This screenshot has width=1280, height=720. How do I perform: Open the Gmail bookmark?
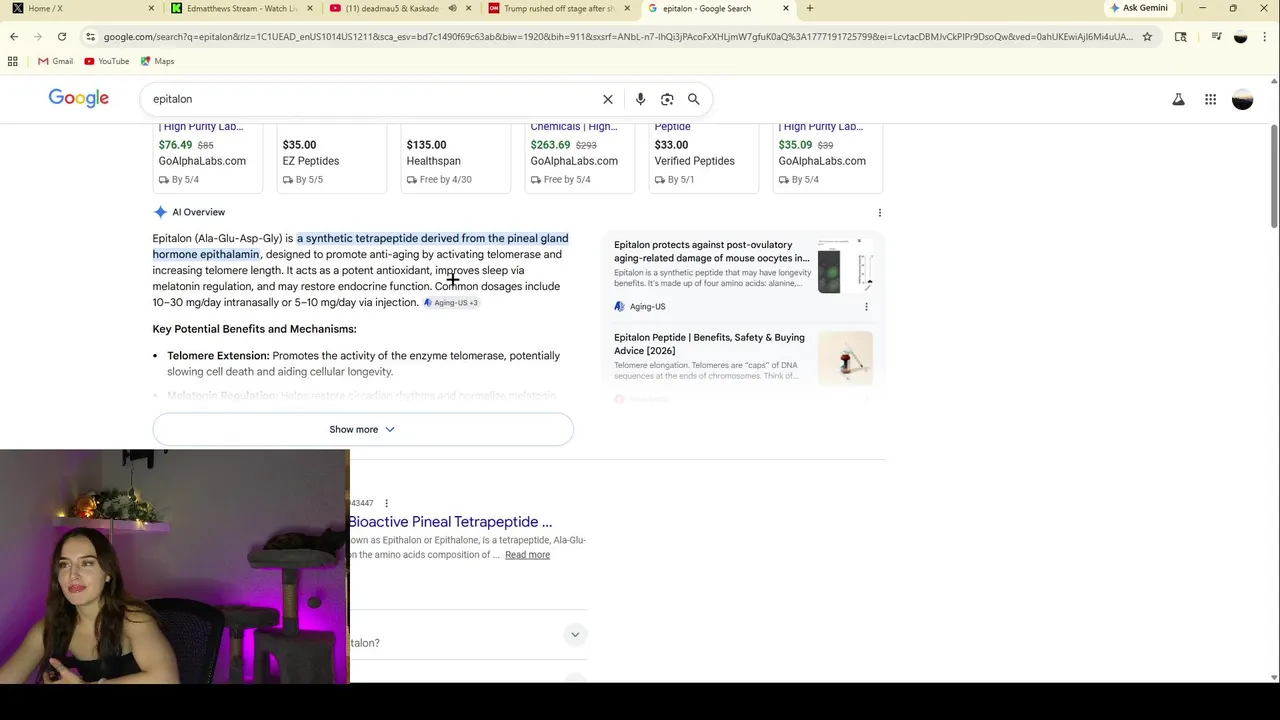[55, 61]
